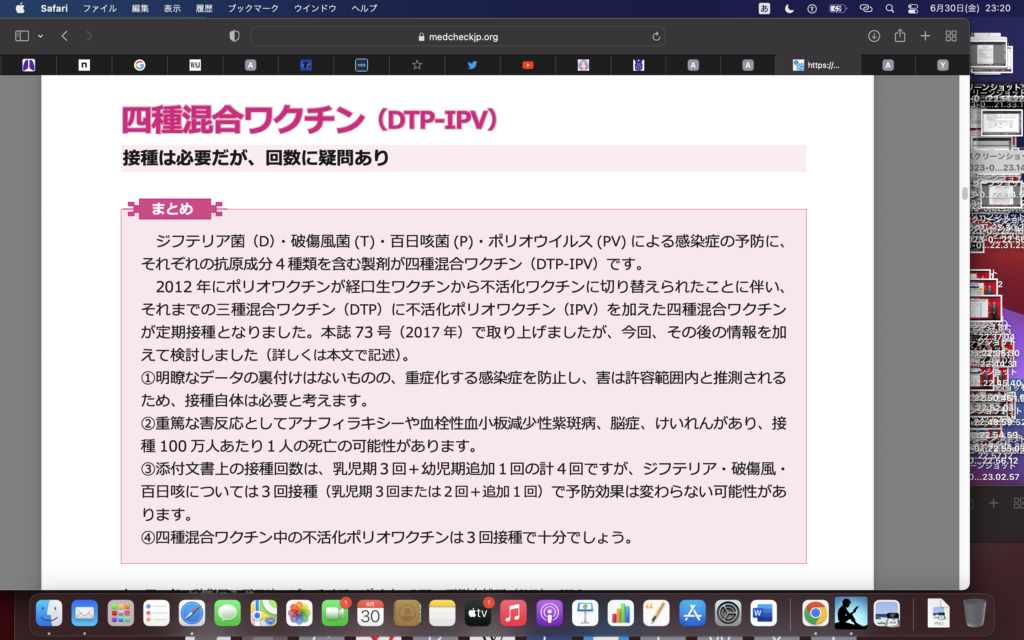
Task: Open the 履歴 menu
Action: (x=203, y=8)
